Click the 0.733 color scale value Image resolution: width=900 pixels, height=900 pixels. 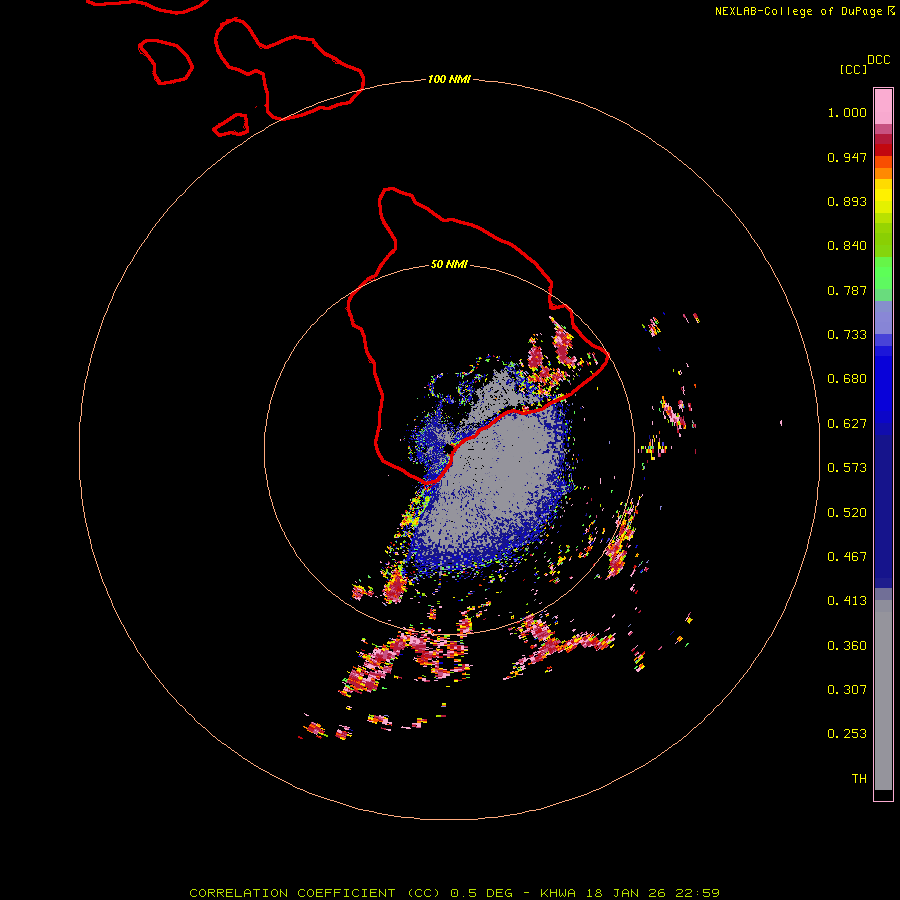(x=847, y=335)
